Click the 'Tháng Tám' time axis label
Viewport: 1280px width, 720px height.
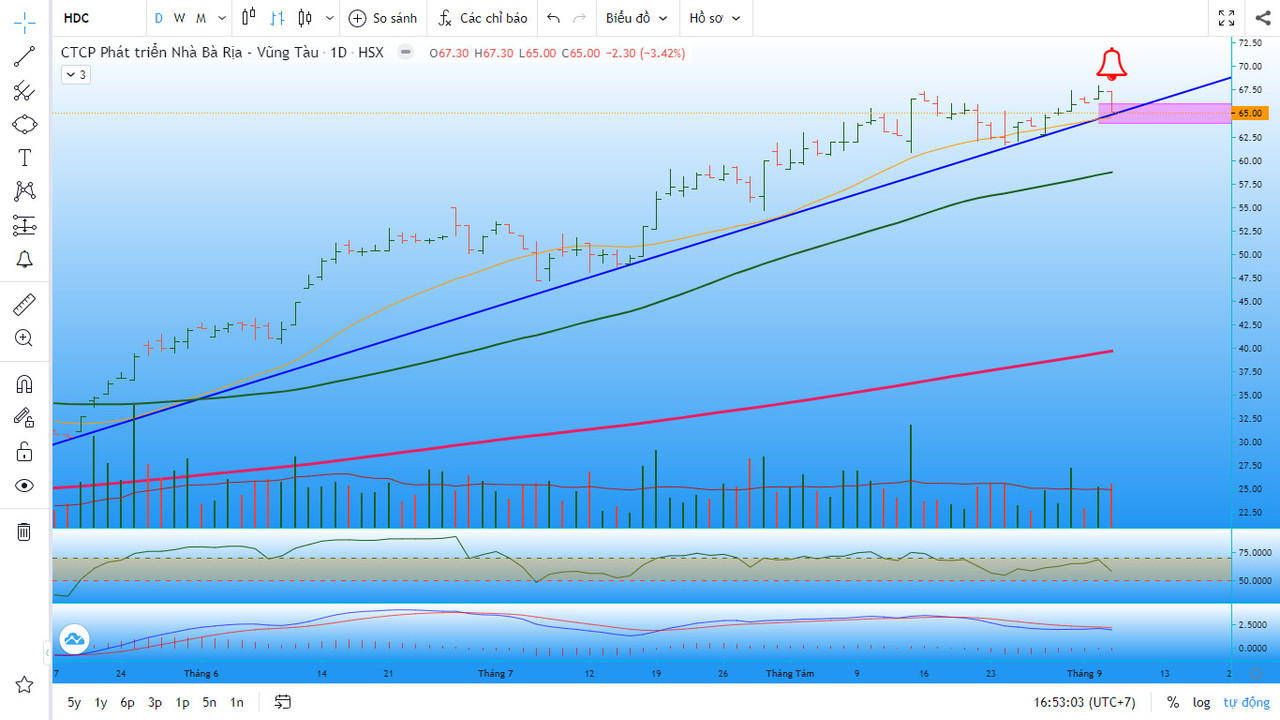[790, 673]
